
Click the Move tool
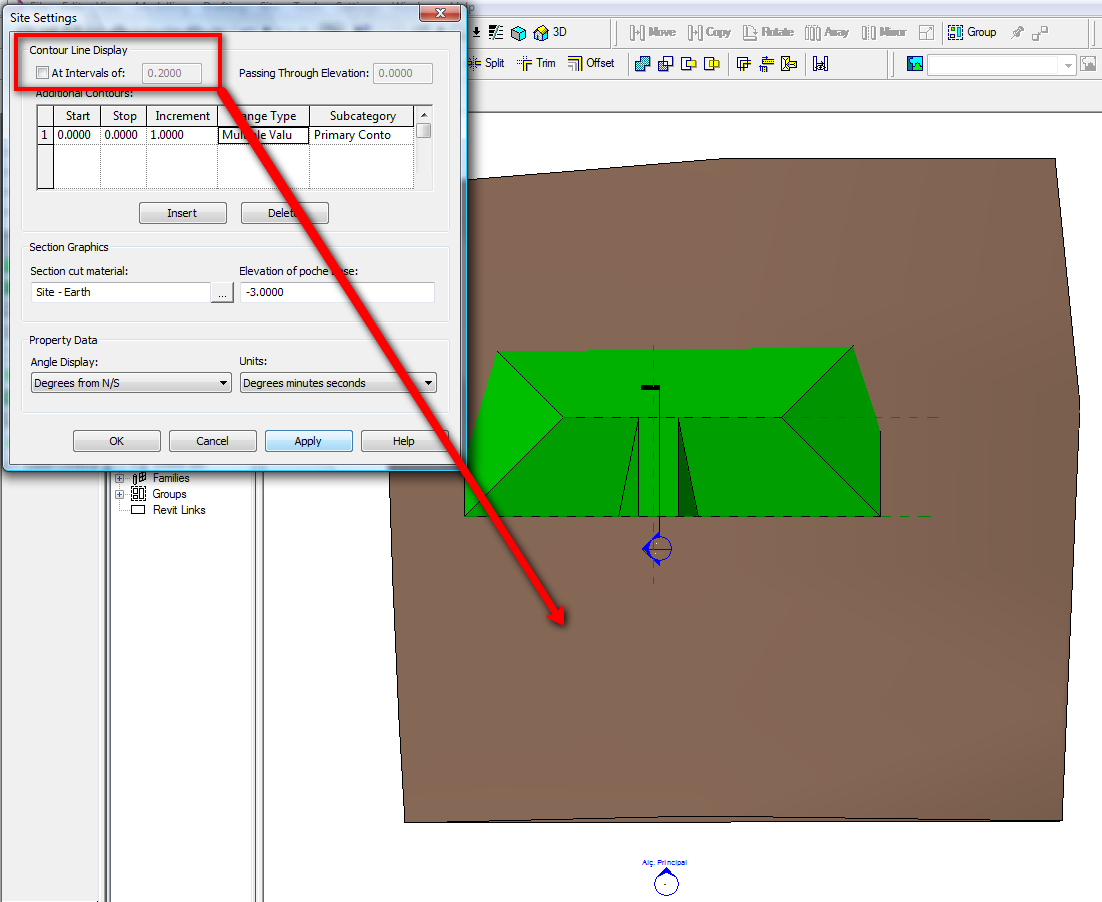coord(653,32)
